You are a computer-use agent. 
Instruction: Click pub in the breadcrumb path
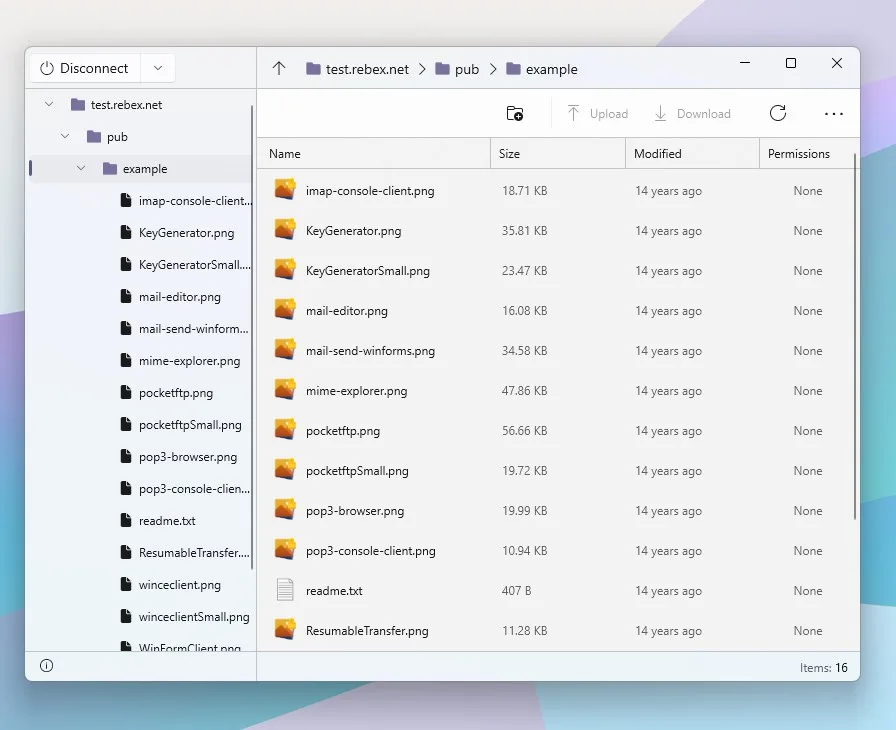(457, 69)
